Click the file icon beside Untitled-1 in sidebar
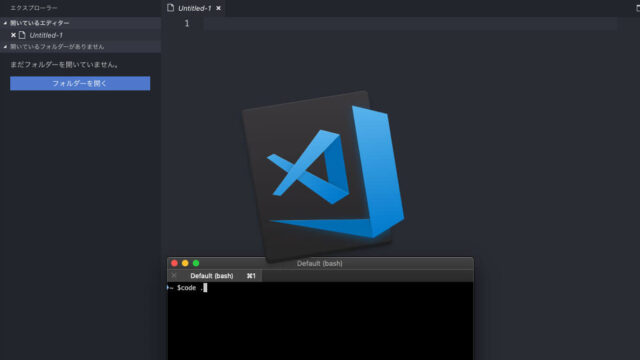This screenshot has height=360, width=640. (22, 35)
